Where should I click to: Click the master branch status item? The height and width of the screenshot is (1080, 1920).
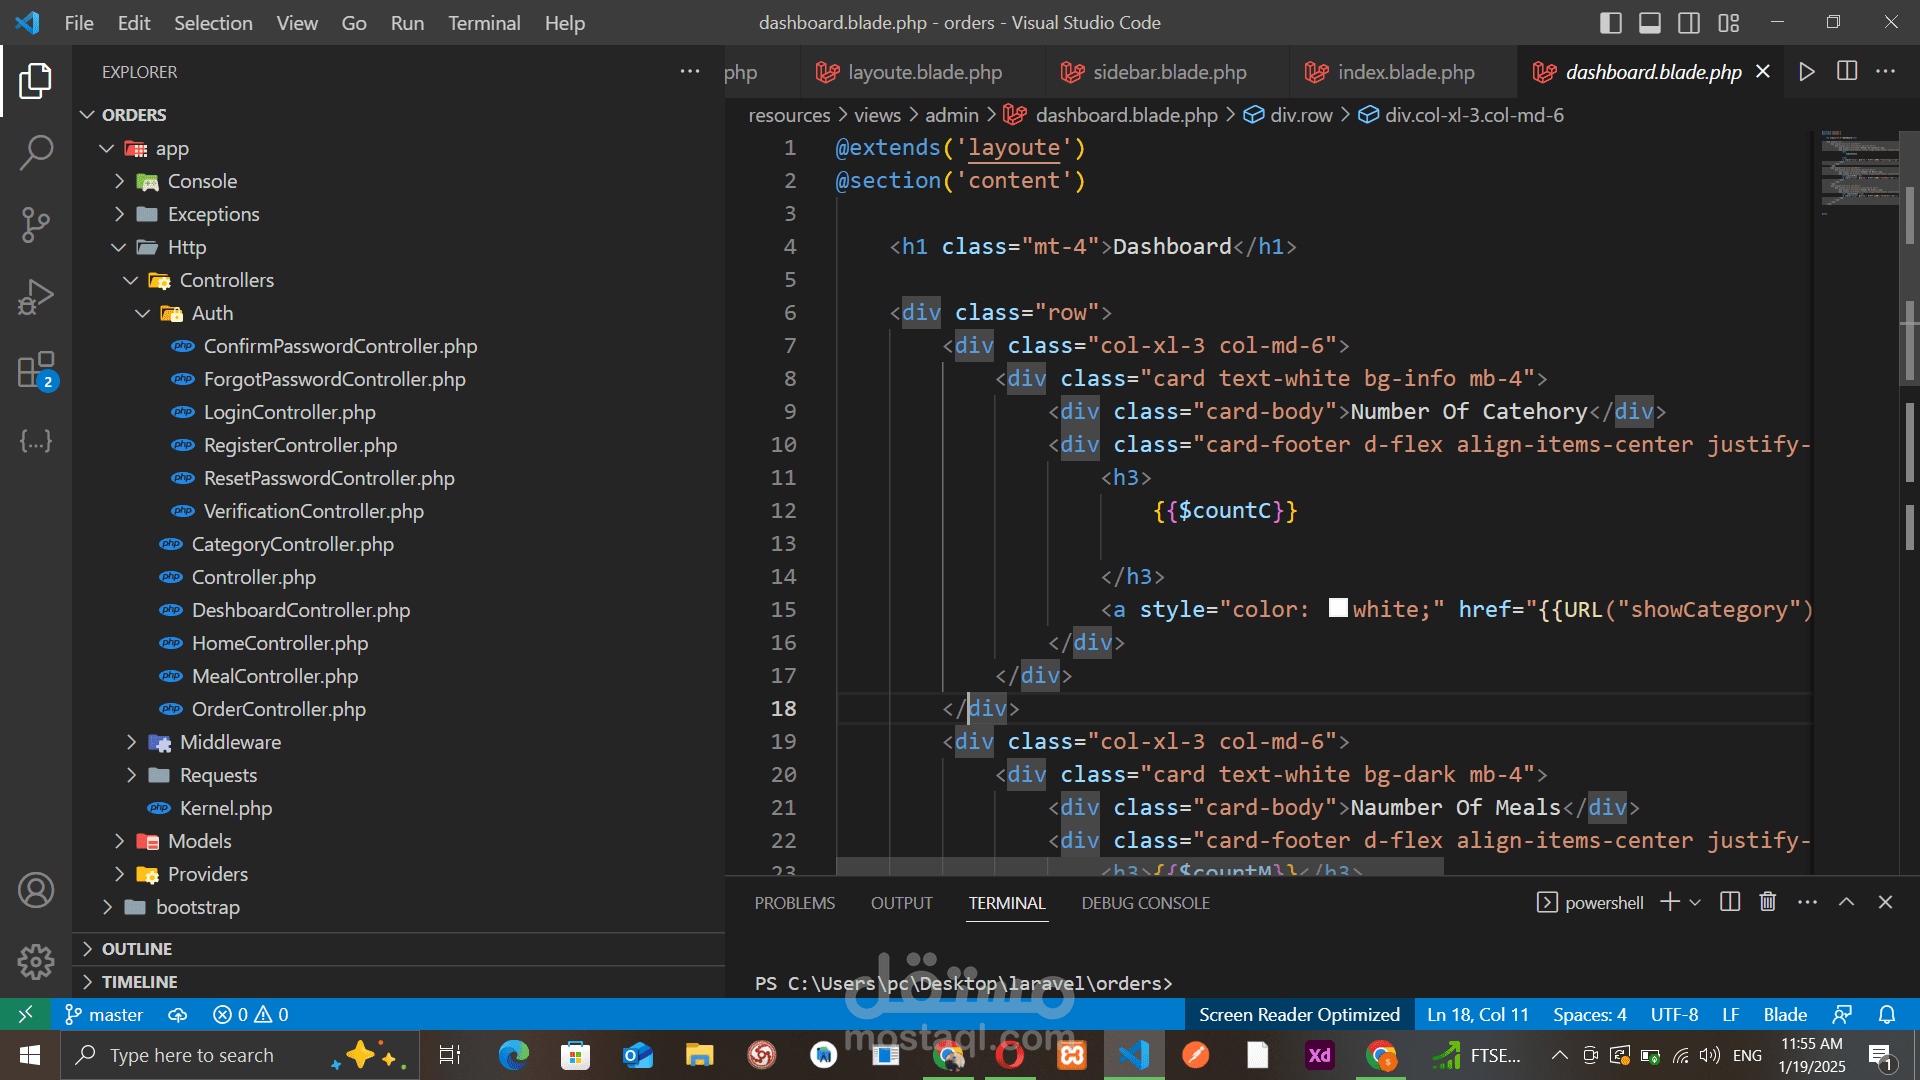105,1014
